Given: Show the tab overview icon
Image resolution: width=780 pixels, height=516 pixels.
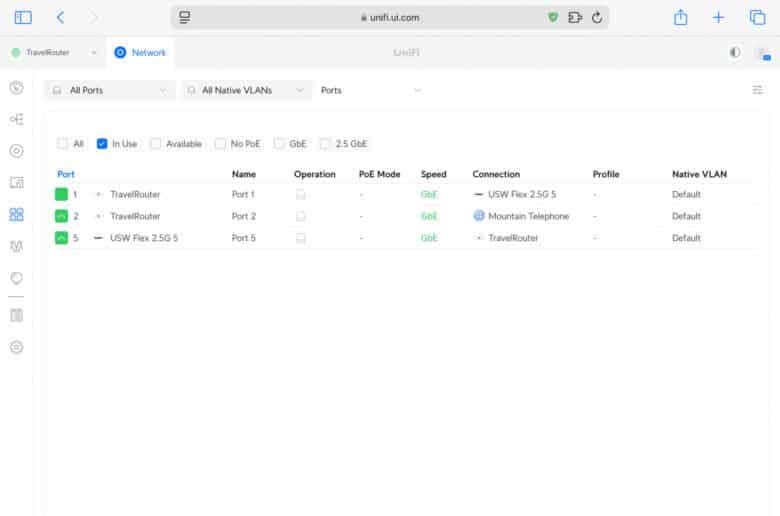Looking at the screenshot, I should (x=757, y=17).
